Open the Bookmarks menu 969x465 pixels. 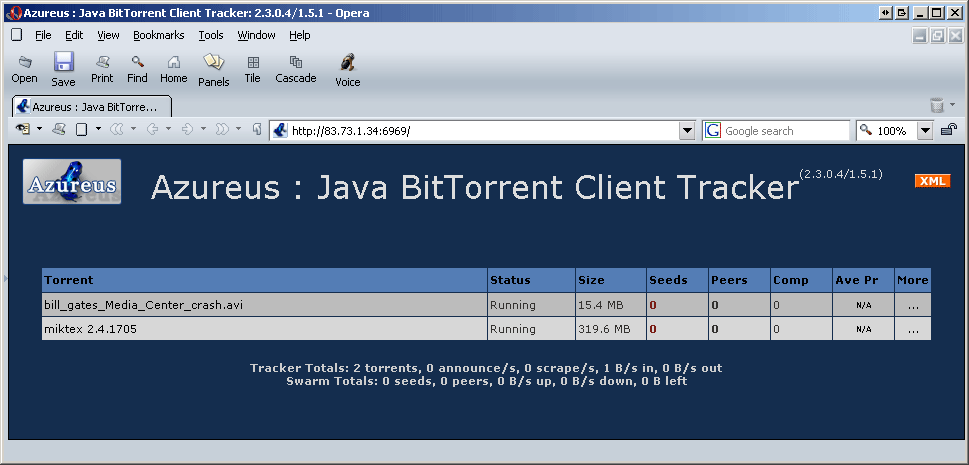(159, 35)
